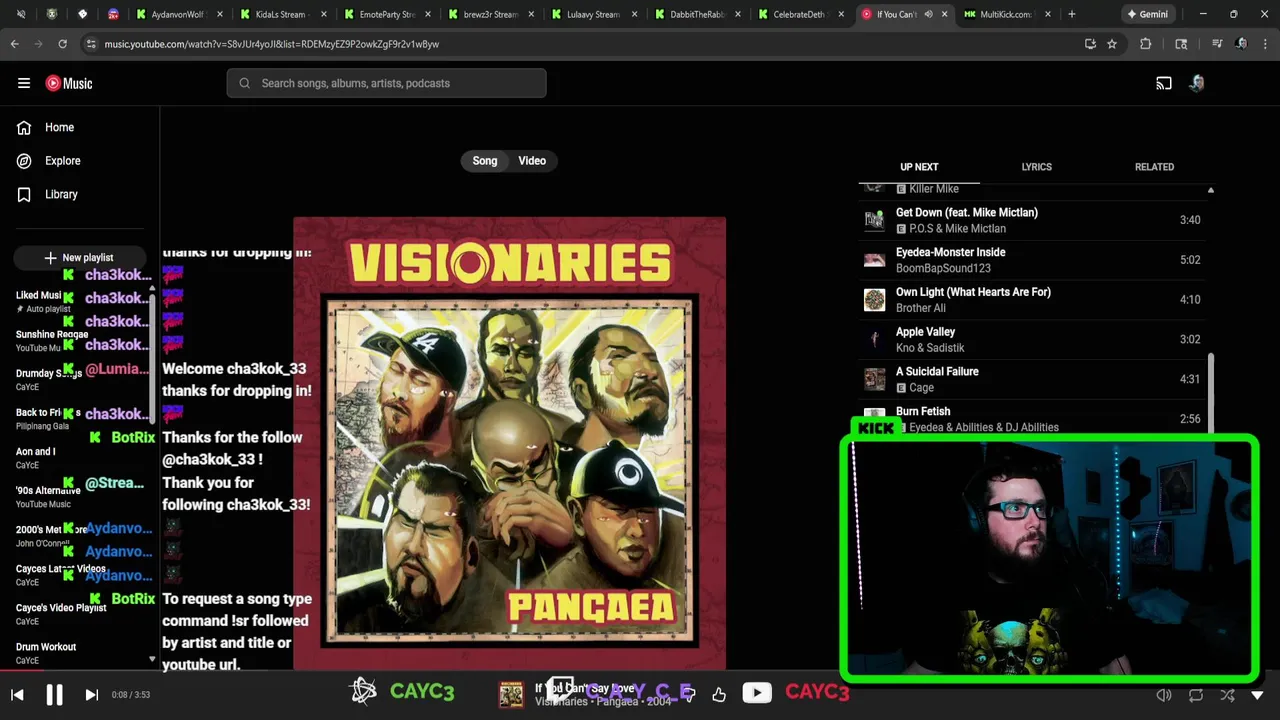Click the YouTube Music logo
Image resolution: width=1280 pixels, height=720 pixels.
(69, 83)
